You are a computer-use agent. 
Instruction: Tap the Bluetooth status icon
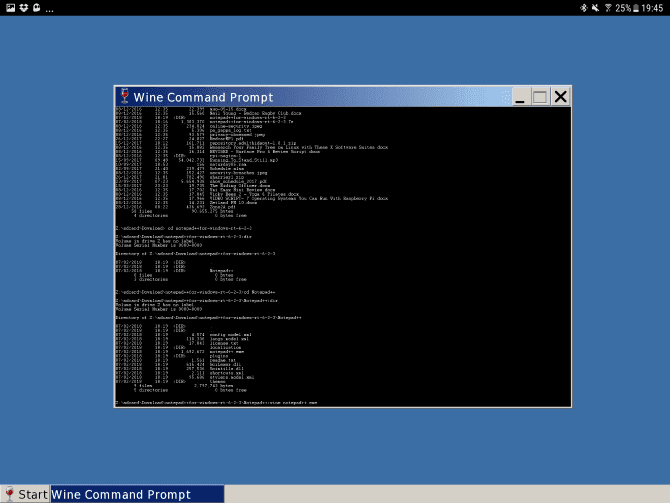pyautogui.click(x=583, y=8)
